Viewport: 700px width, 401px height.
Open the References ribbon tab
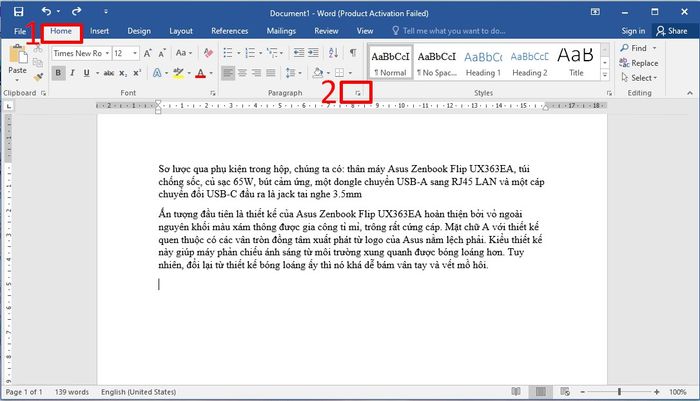[x=229, y=31]
